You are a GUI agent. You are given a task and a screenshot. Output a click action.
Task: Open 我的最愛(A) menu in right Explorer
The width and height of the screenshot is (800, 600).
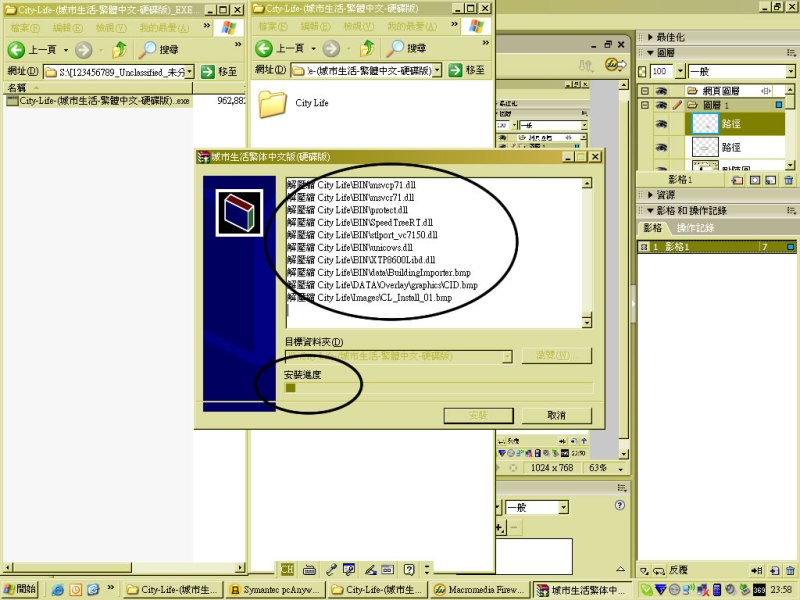tap(412, 26)
